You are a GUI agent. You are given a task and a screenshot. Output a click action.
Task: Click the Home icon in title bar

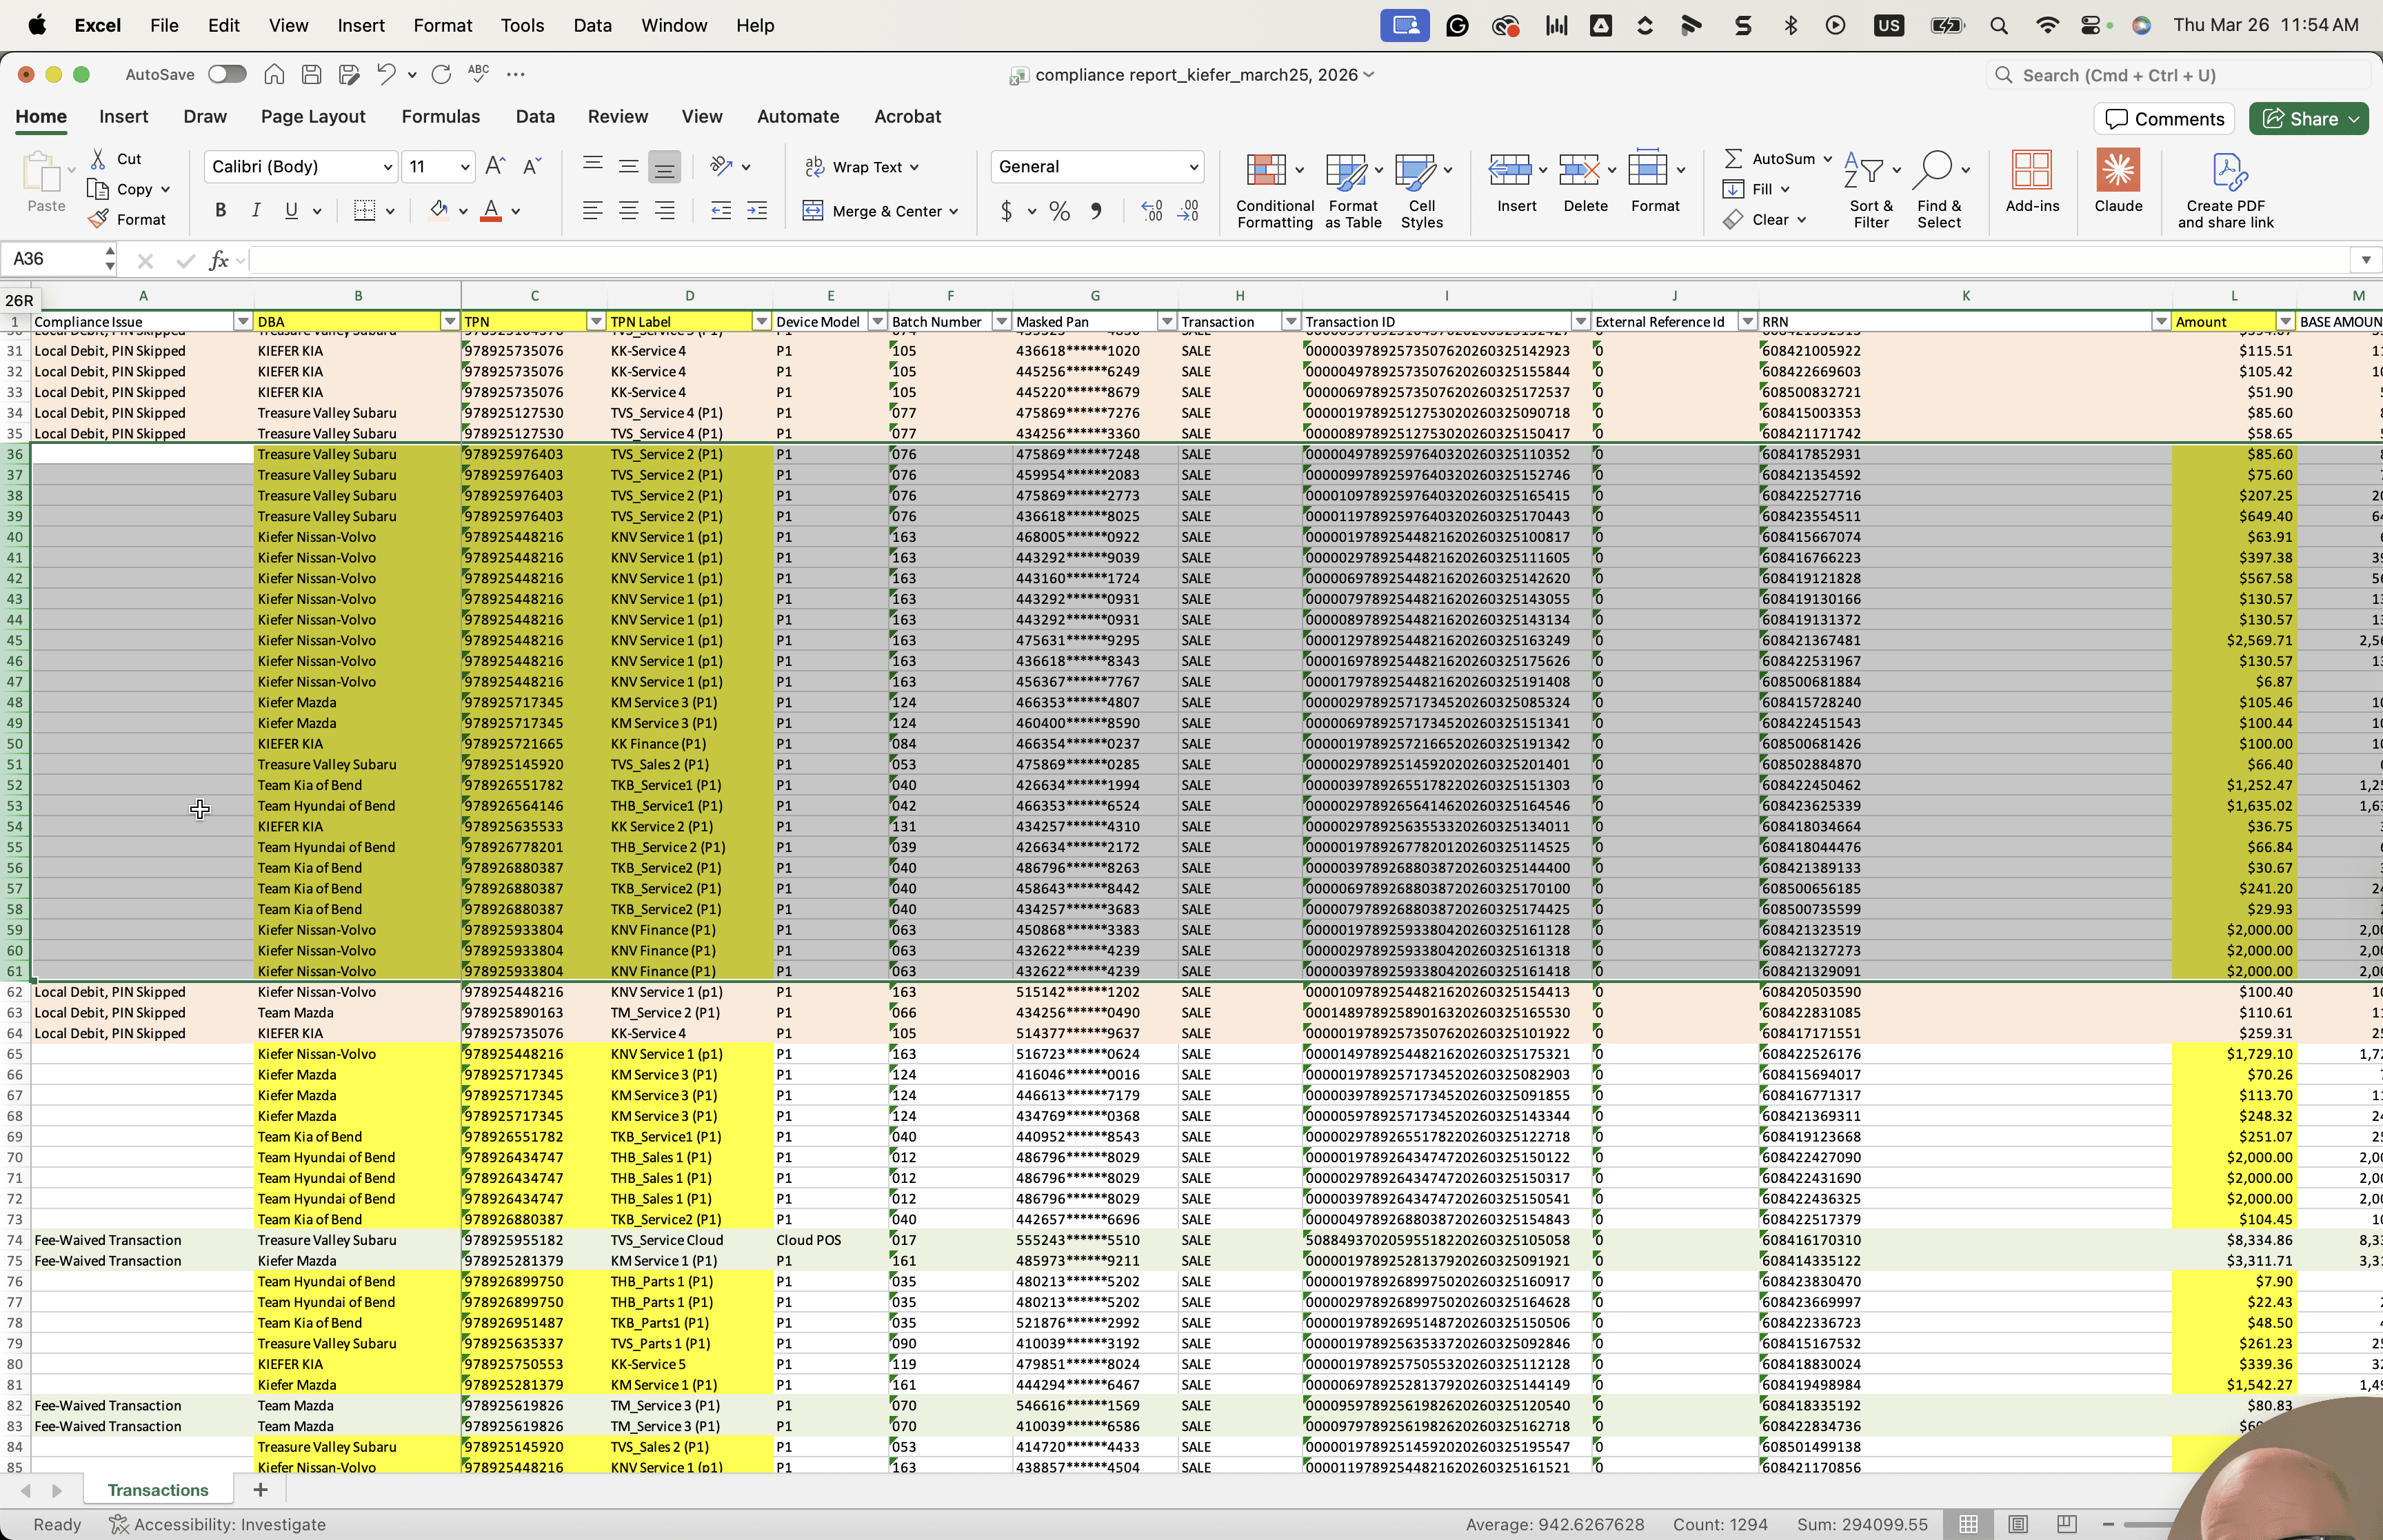(274, 74)
